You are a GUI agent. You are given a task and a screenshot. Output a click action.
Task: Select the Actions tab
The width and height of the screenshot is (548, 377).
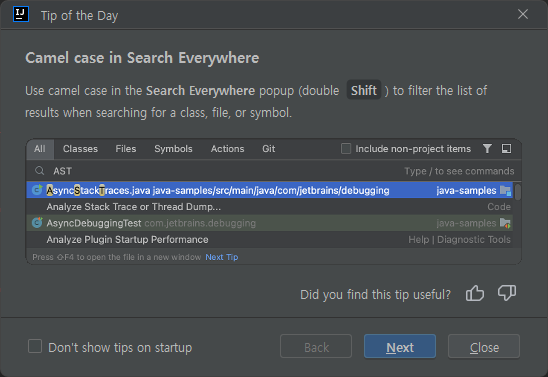pyautogui.click(x=228, y=149)
